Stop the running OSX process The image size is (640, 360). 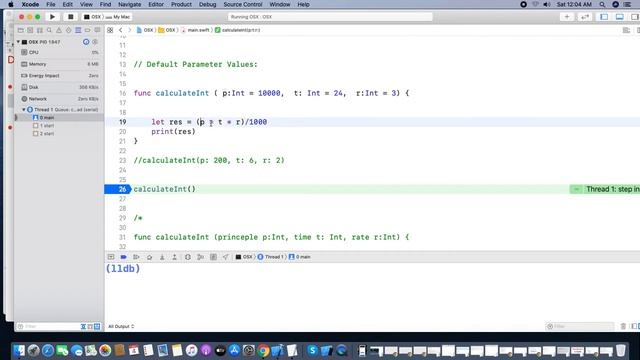pyautogui.click(x=70, y=17)
